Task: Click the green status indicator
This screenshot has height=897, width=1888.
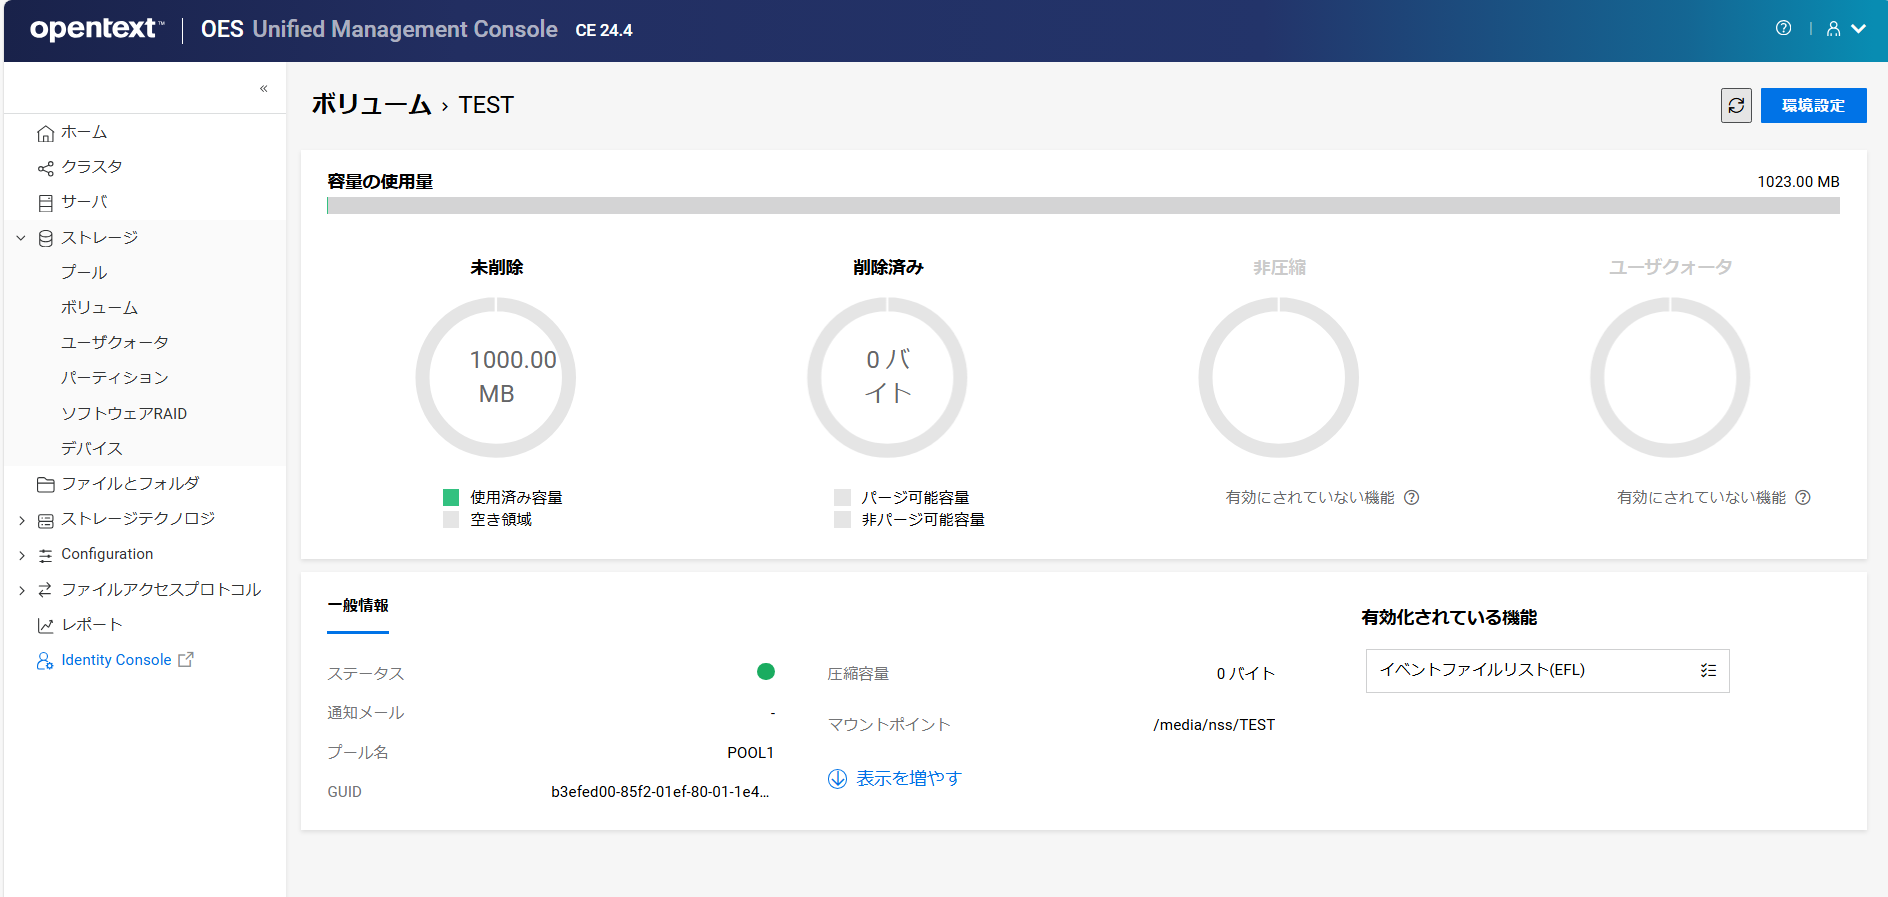Action: click(766, 672)
